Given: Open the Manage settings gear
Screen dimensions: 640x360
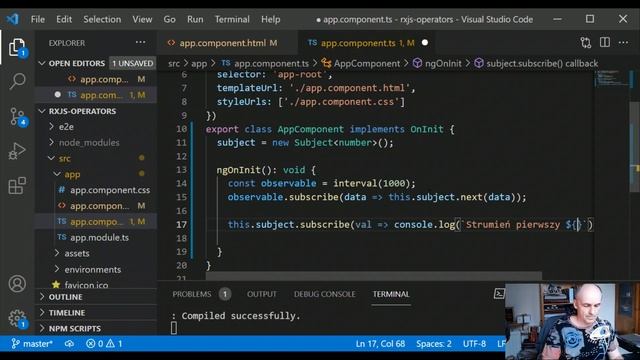Looking at the screenshot, I should point(17,318).
